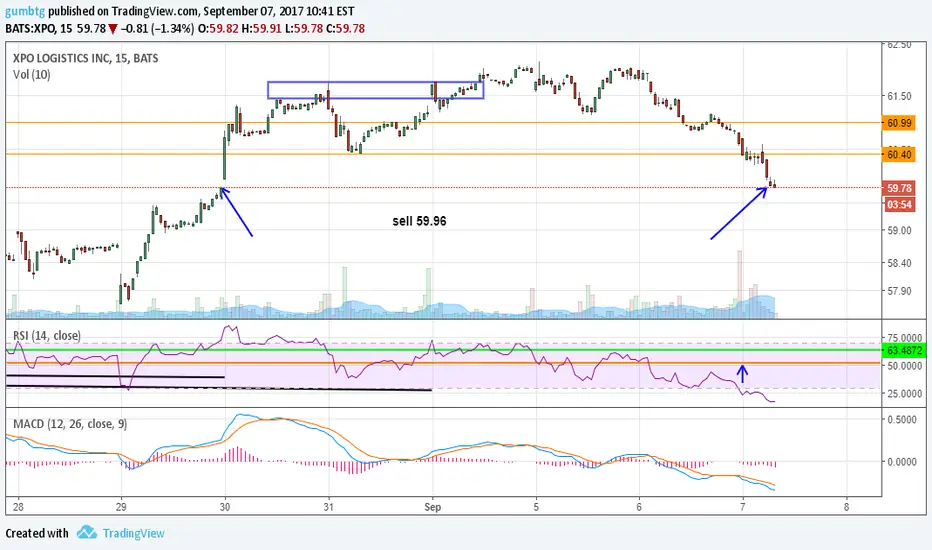The image size is (932, 550).
Task: Click the green 63.4872 RSI level label
Action: [x=904, y=350]
